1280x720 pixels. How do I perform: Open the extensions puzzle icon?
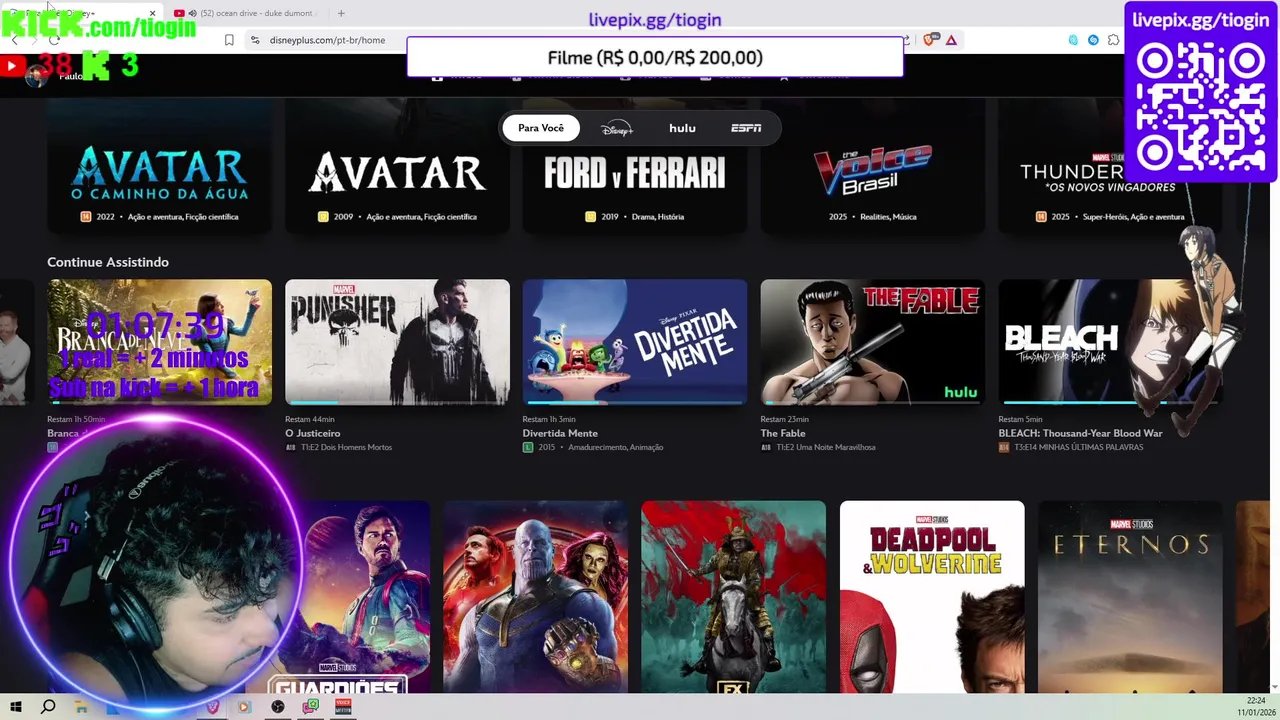tap(1114, 40)
